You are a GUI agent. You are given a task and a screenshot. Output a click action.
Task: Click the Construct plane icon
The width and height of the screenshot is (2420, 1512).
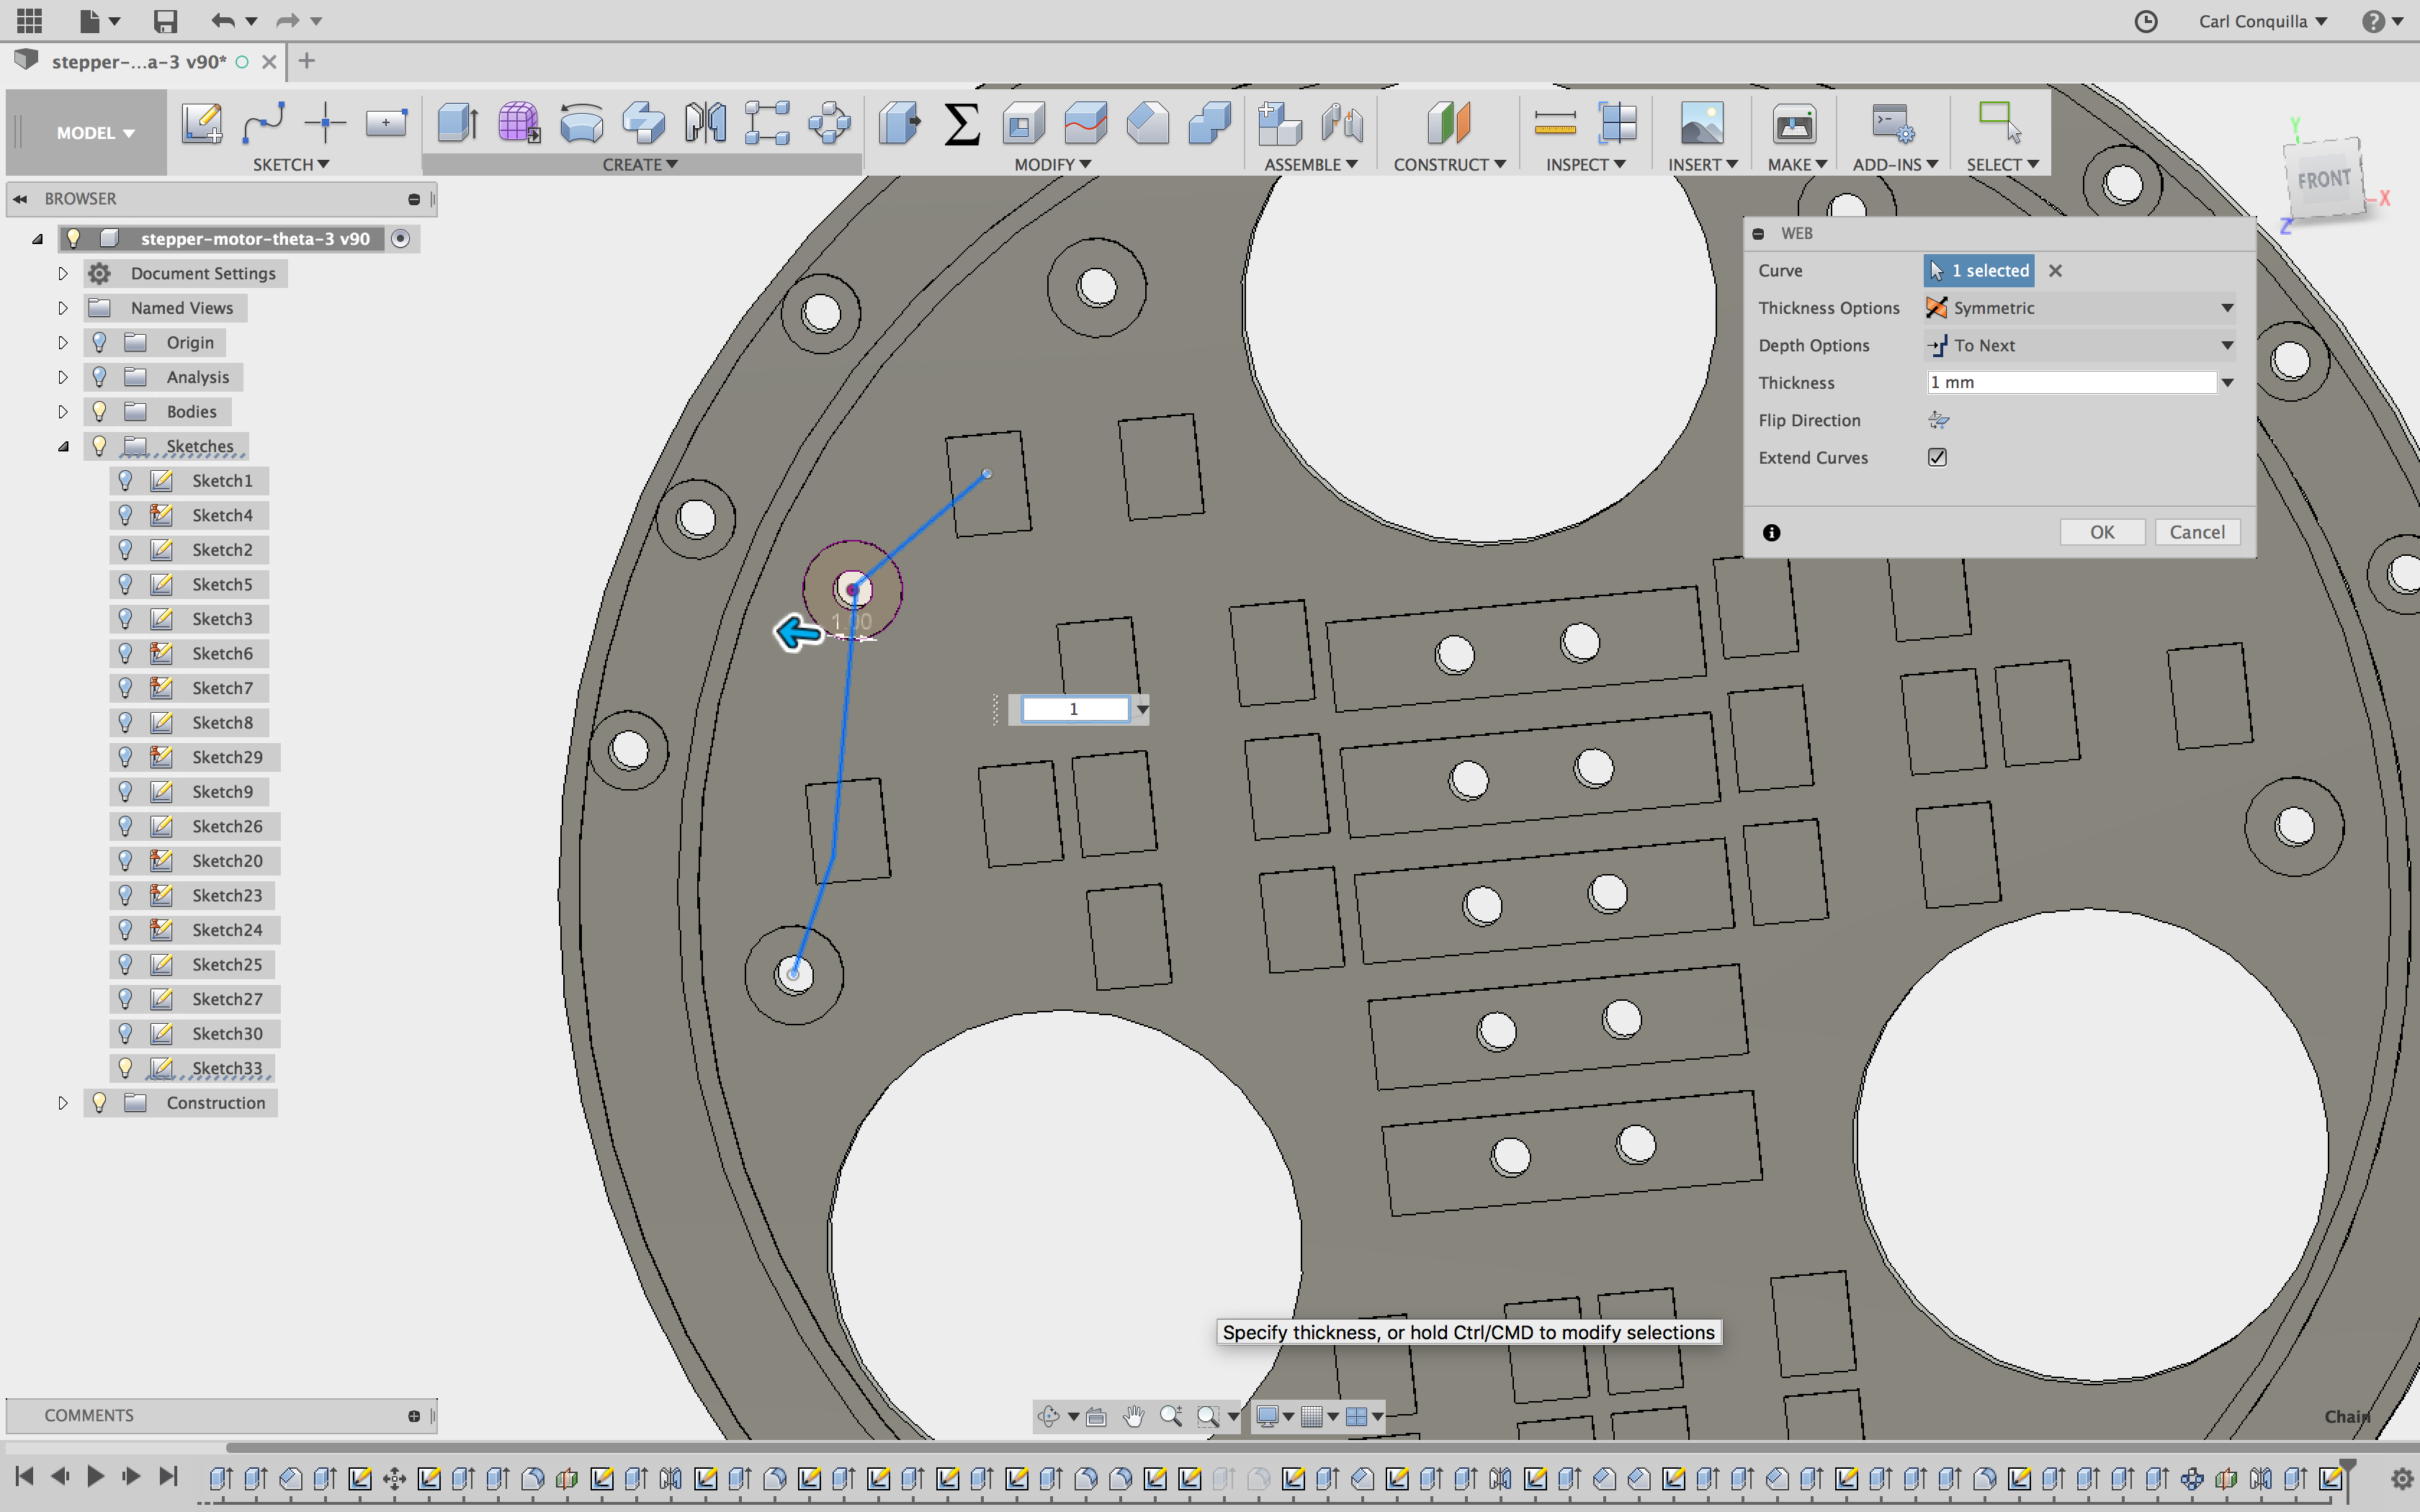pyautogui.click(x=1448, y=124)
